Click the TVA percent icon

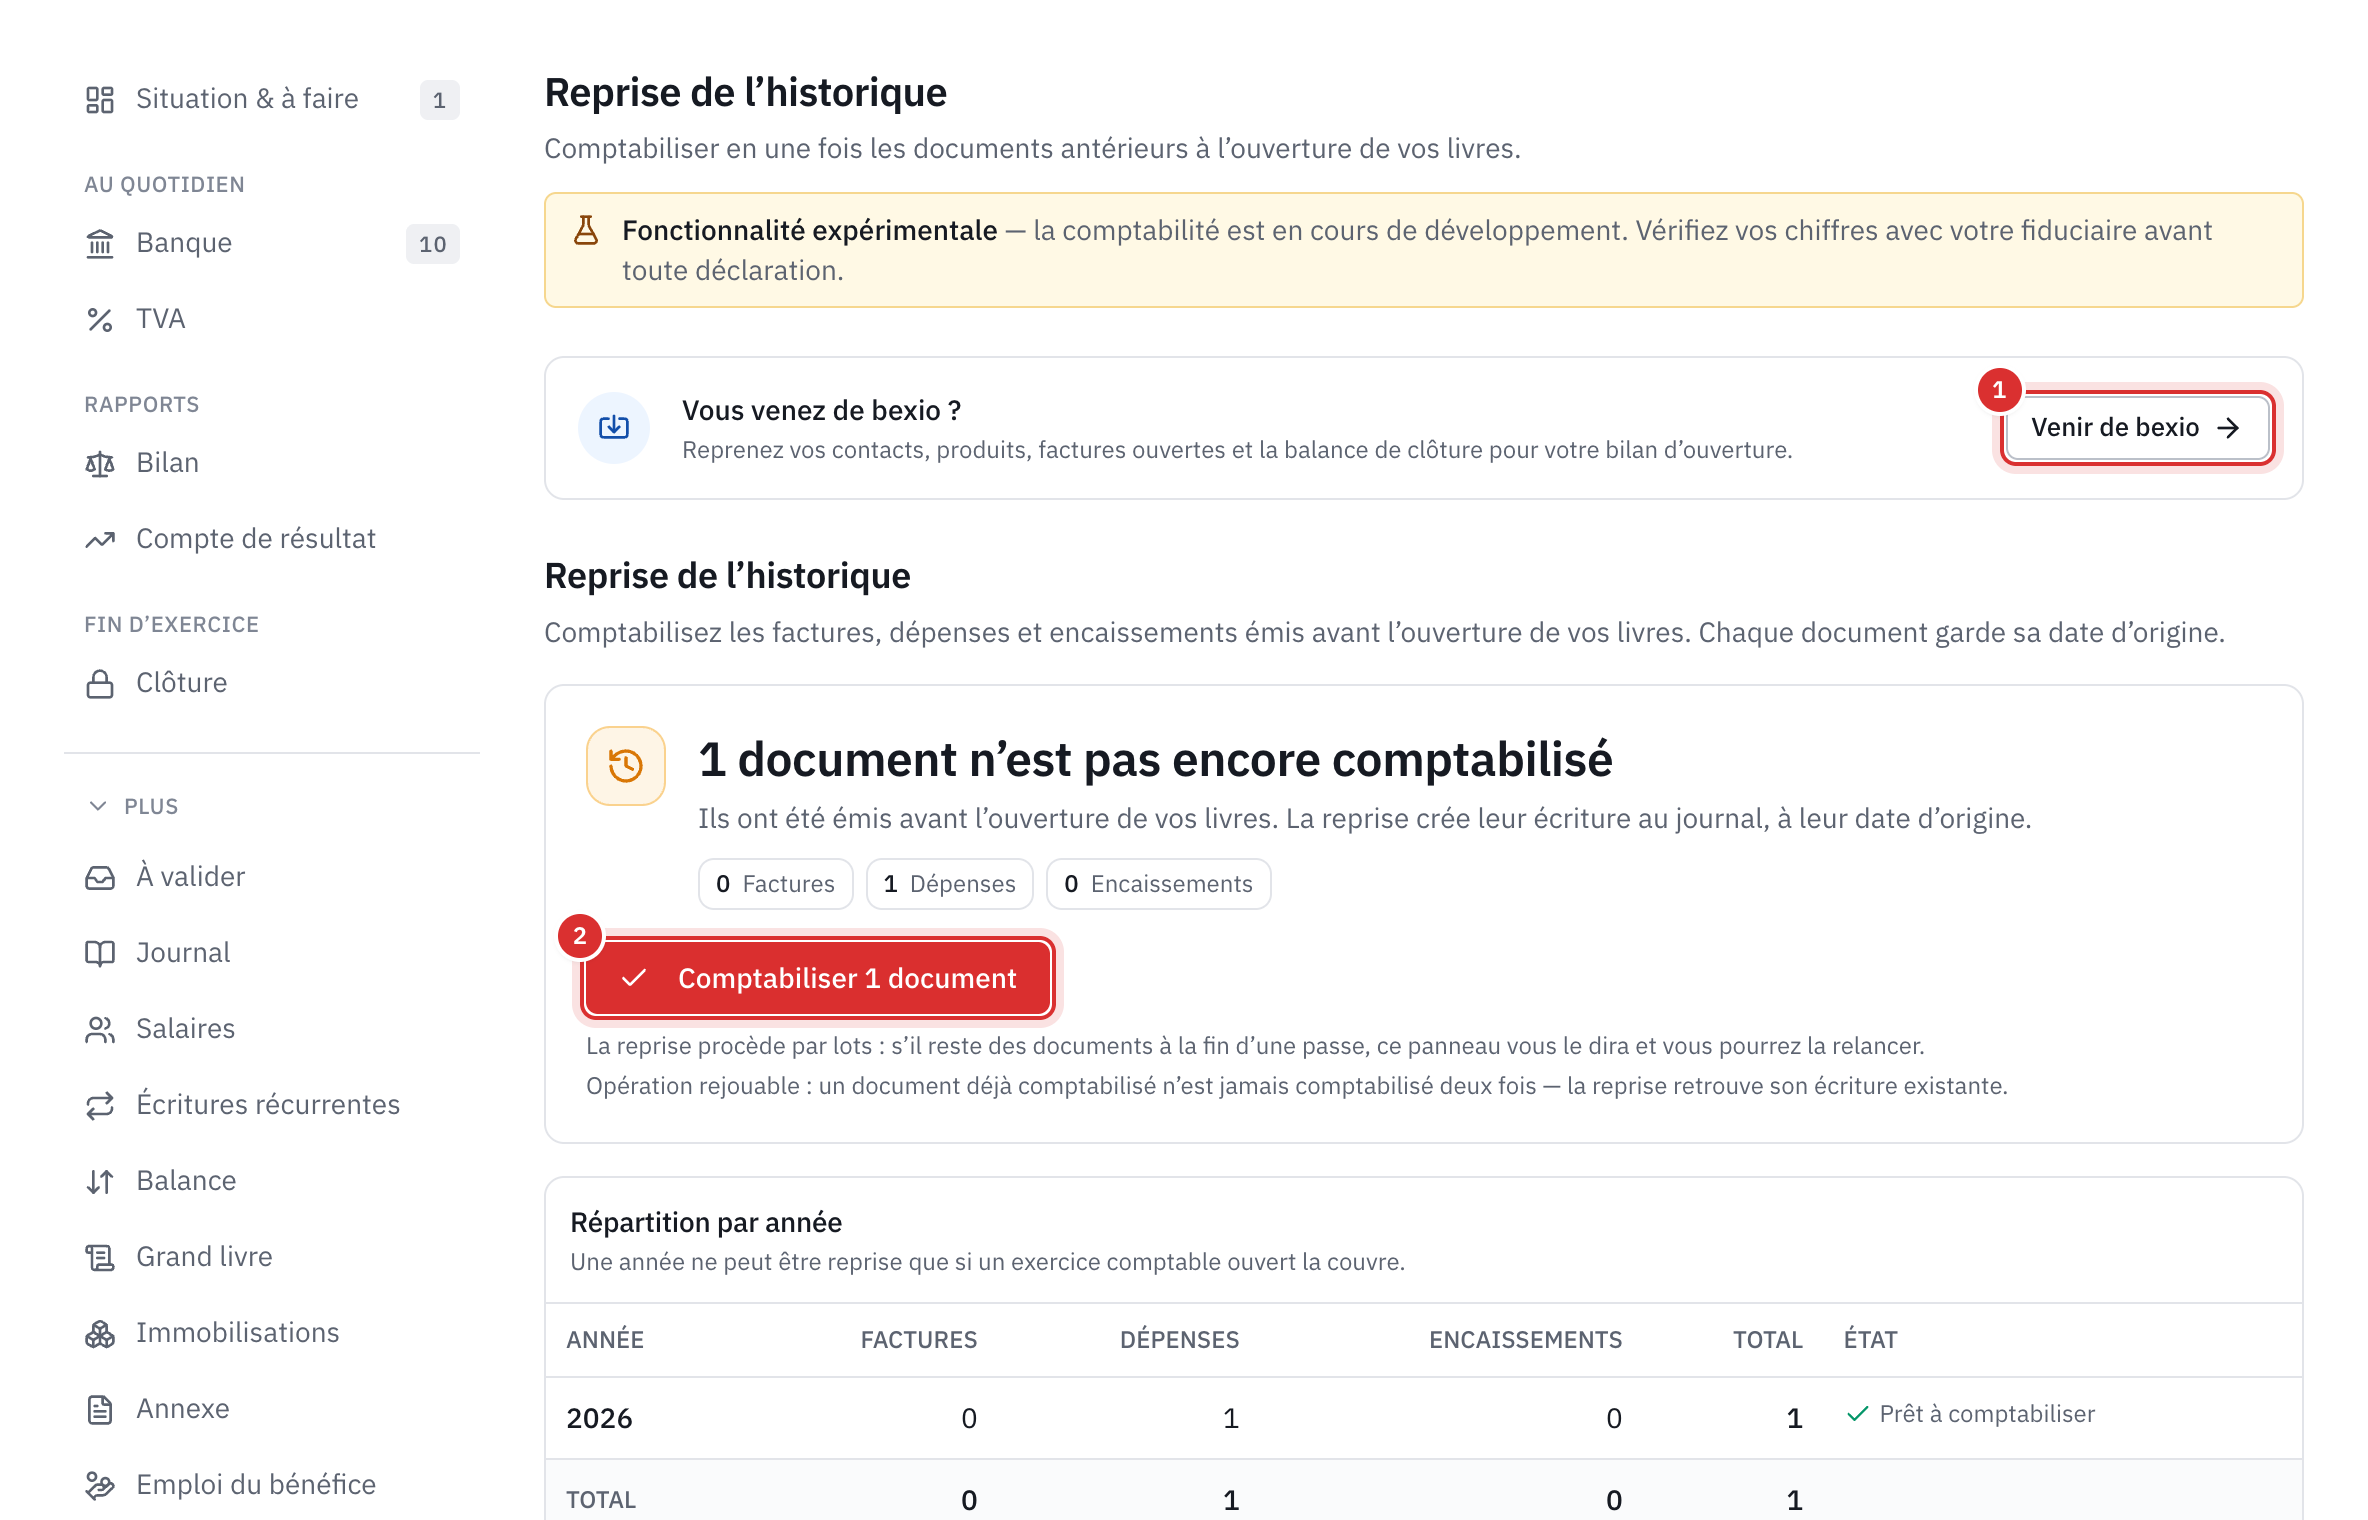[x=100, y=319]
